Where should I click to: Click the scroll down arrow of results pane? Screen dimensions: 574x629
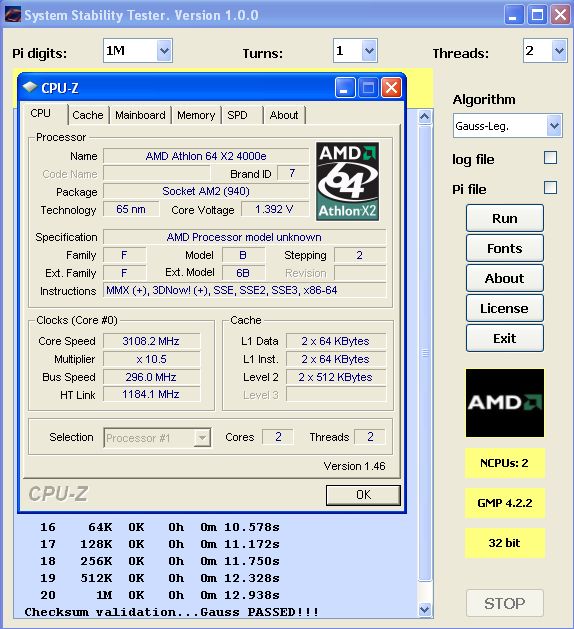click(425, 609)
